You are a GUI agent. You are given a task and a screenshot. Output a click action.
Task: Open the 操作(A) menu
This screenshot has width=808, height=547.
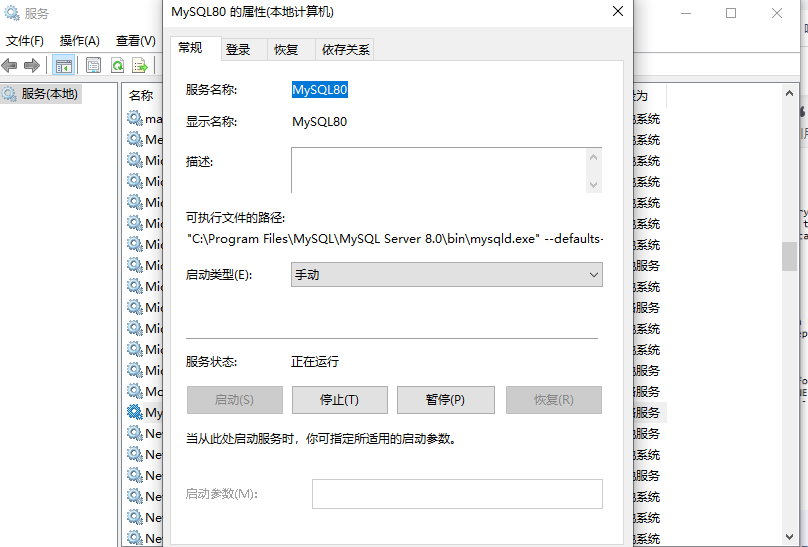pyautogui.click(x=79, y=41)
